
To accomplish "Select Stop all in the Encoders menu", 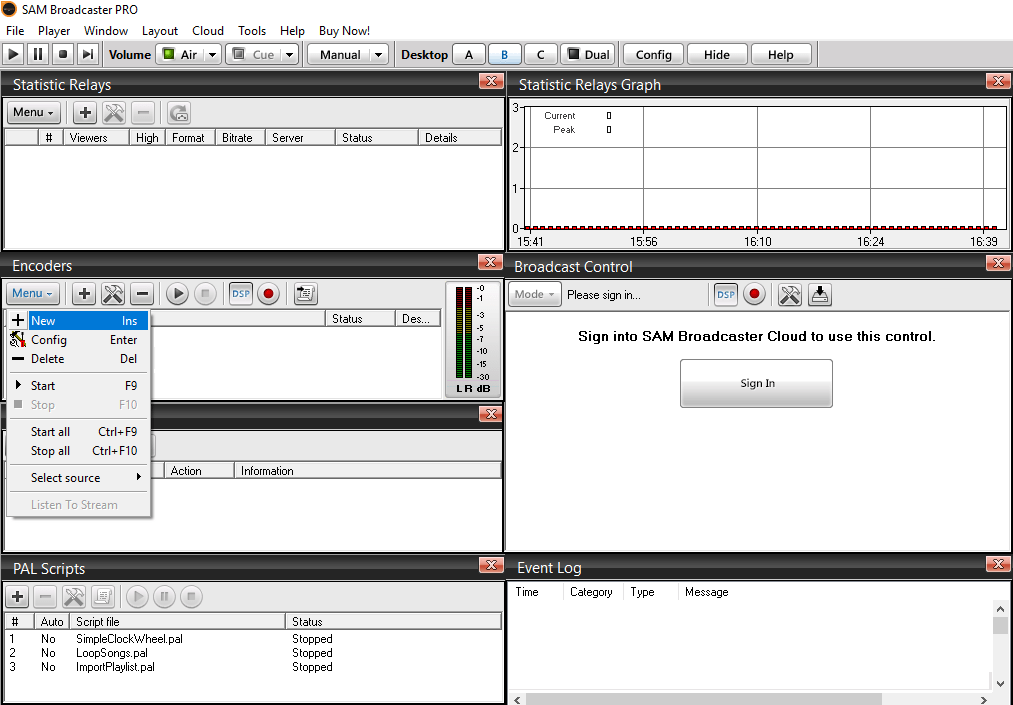I will (x=78, y=451).
